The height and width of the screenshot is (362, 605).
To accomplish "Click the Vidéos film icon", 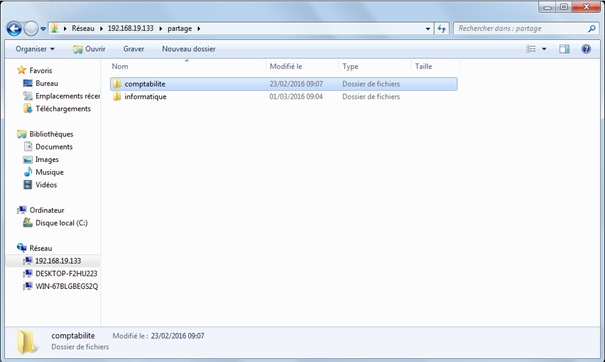I will (28, 184).
